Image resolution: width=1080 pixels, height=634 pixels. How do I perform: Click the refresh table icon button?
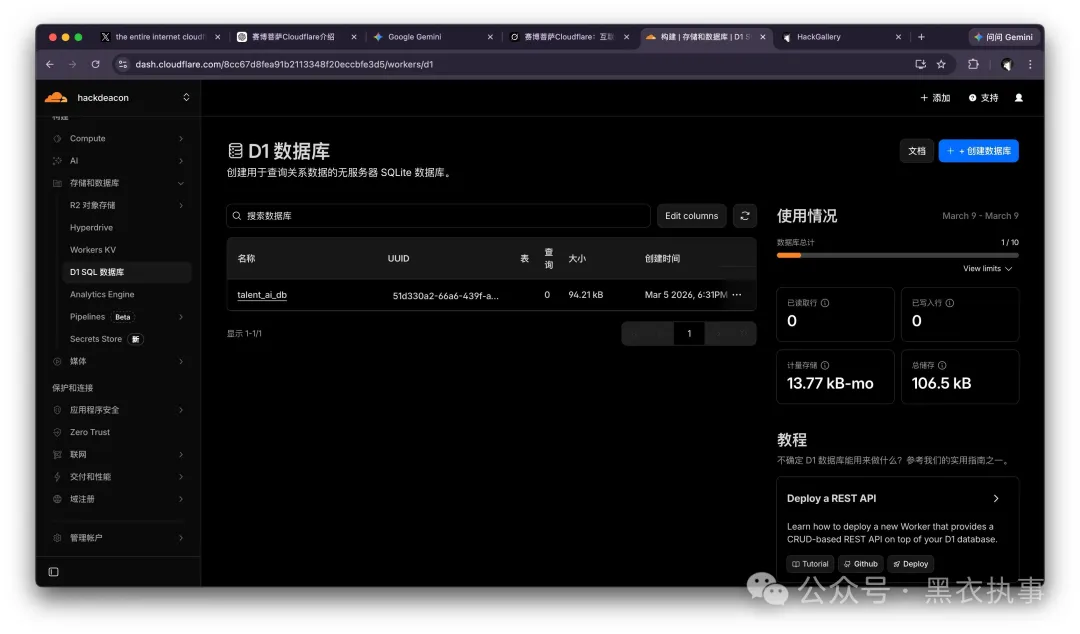[745, 216]
